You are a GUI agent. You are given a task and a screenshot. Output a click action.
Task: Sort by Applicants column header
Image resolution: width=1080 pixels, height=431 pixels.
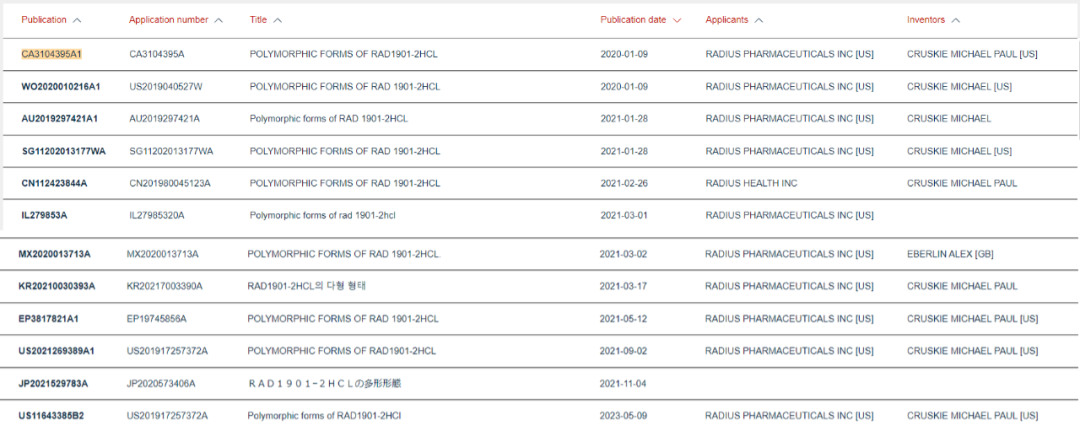[734, 20]
